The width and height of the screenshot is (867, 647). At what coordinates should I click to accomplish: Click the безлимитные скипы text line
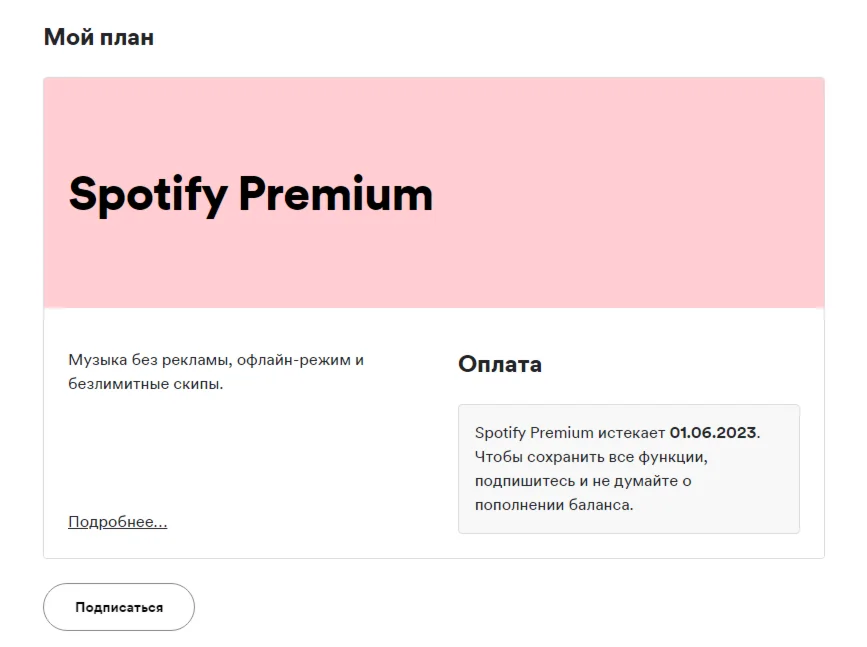(x=145, y=383)
